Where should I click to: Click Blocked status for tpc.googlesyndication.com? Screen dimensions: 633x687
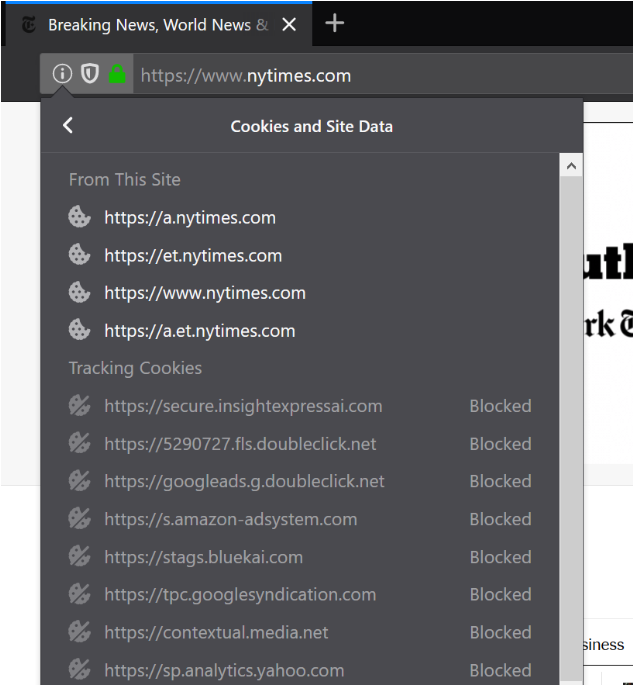[500, 595]
